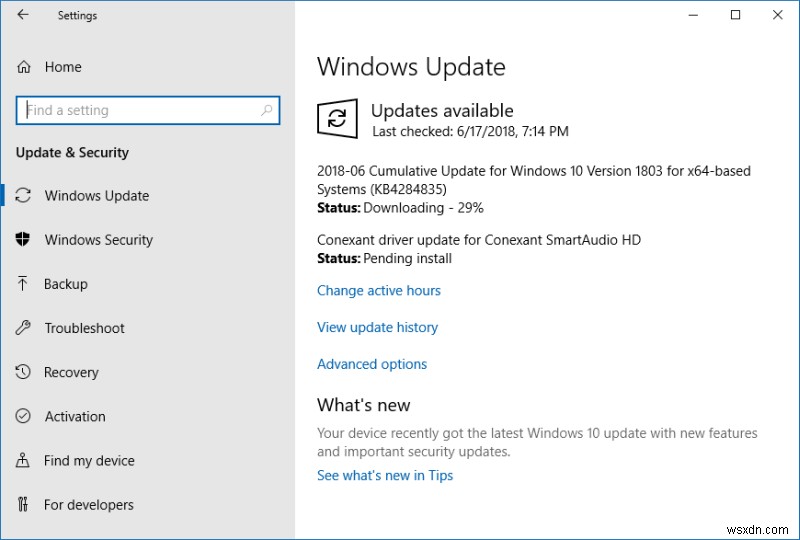Click the Windows Update page heading
The image size is (800, 540).
[x=411, y=67]
